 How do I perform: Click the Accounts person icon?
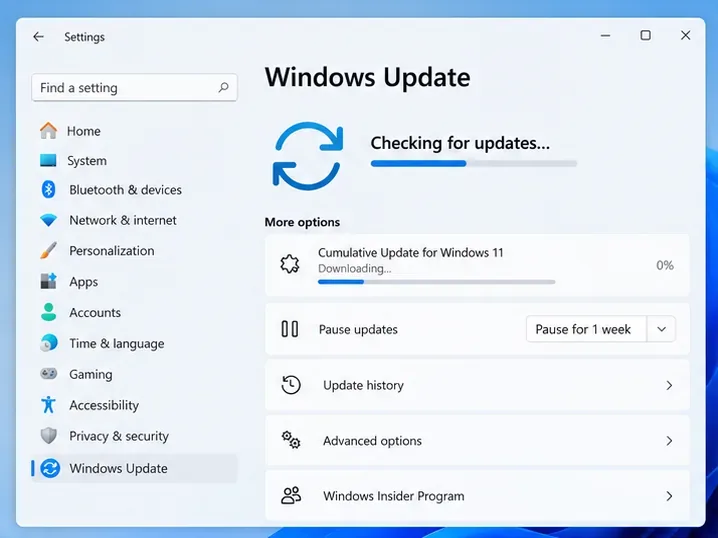(49, 312)
